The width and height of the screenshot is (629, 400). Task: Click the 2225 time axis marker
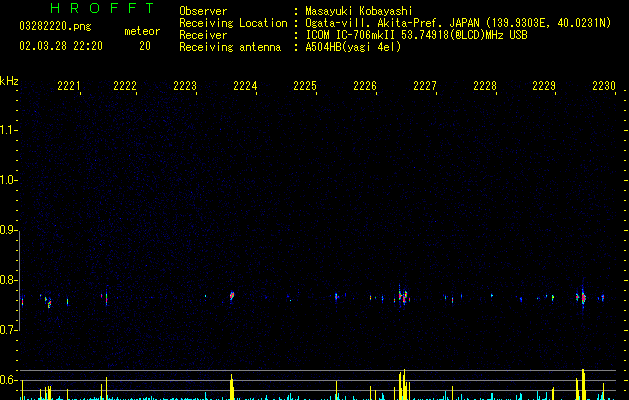[x=305, y=86]
